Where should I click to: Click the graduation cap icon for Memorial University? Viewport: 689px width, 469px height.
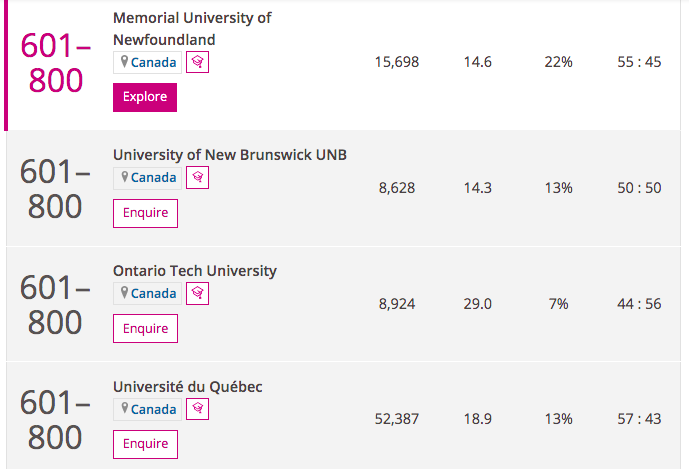pyautogui.click(x=197, y=62)
